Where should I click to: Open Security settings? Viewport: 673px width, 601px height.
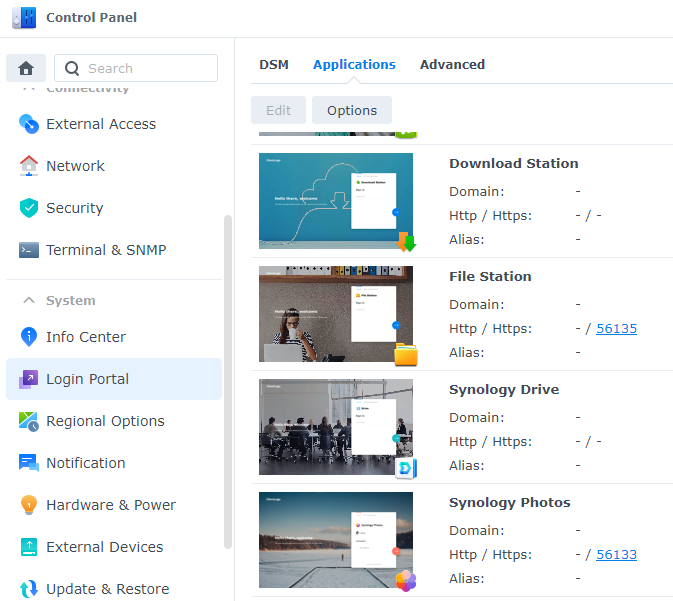(x=114, y=208)
